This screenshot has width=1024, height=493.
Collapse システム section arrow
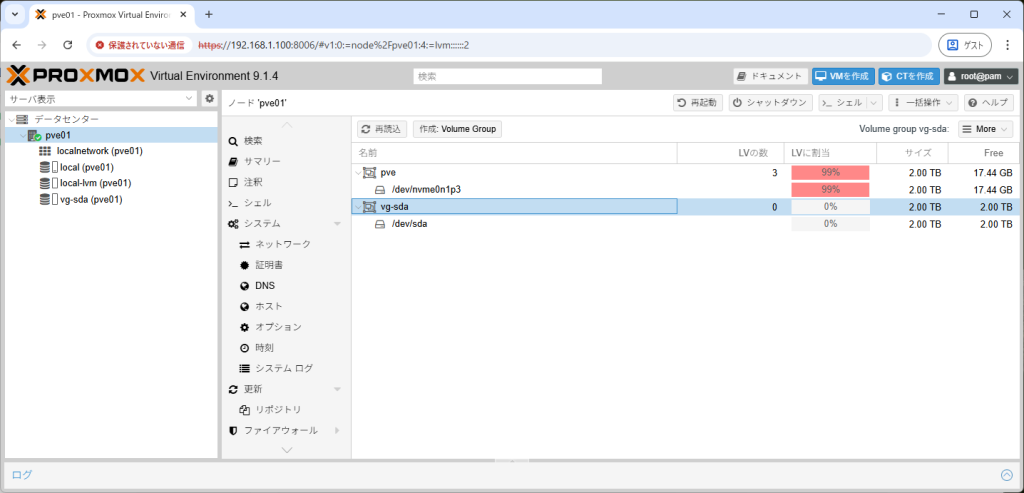coord(338,223)
